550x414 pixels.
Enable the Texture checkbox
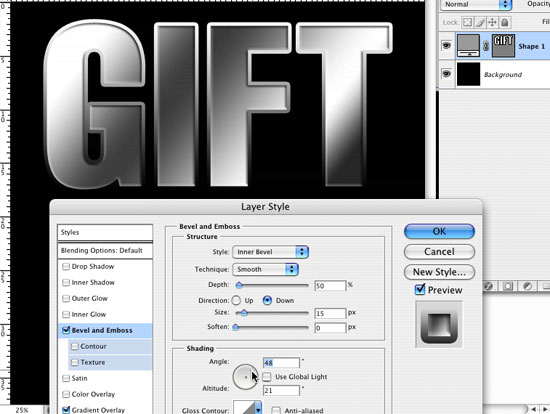74,362
